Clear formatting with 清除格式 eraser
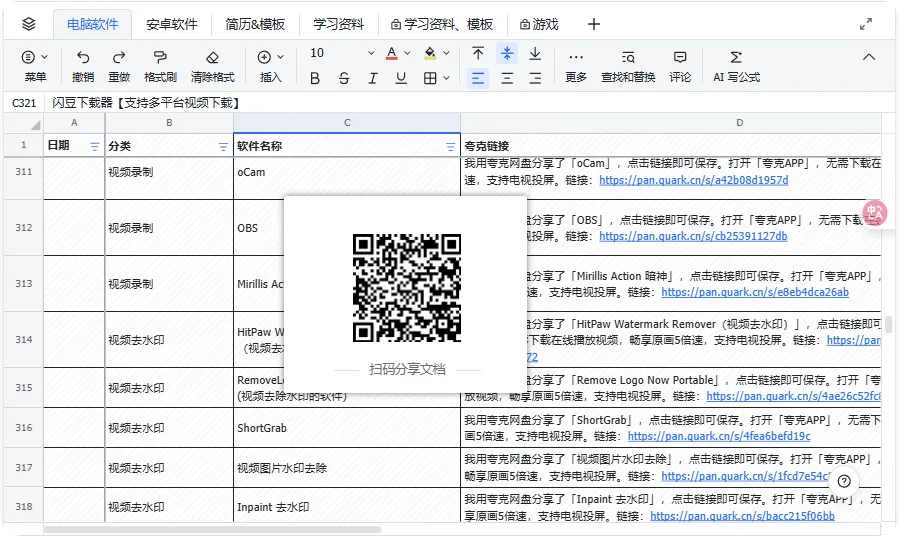This screenshot has width=899, height=536. point(212,57)
